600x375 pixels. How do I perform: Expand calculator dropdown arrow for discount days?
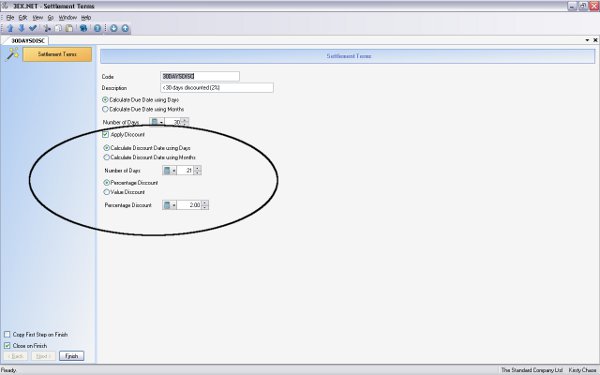point(173,171)
